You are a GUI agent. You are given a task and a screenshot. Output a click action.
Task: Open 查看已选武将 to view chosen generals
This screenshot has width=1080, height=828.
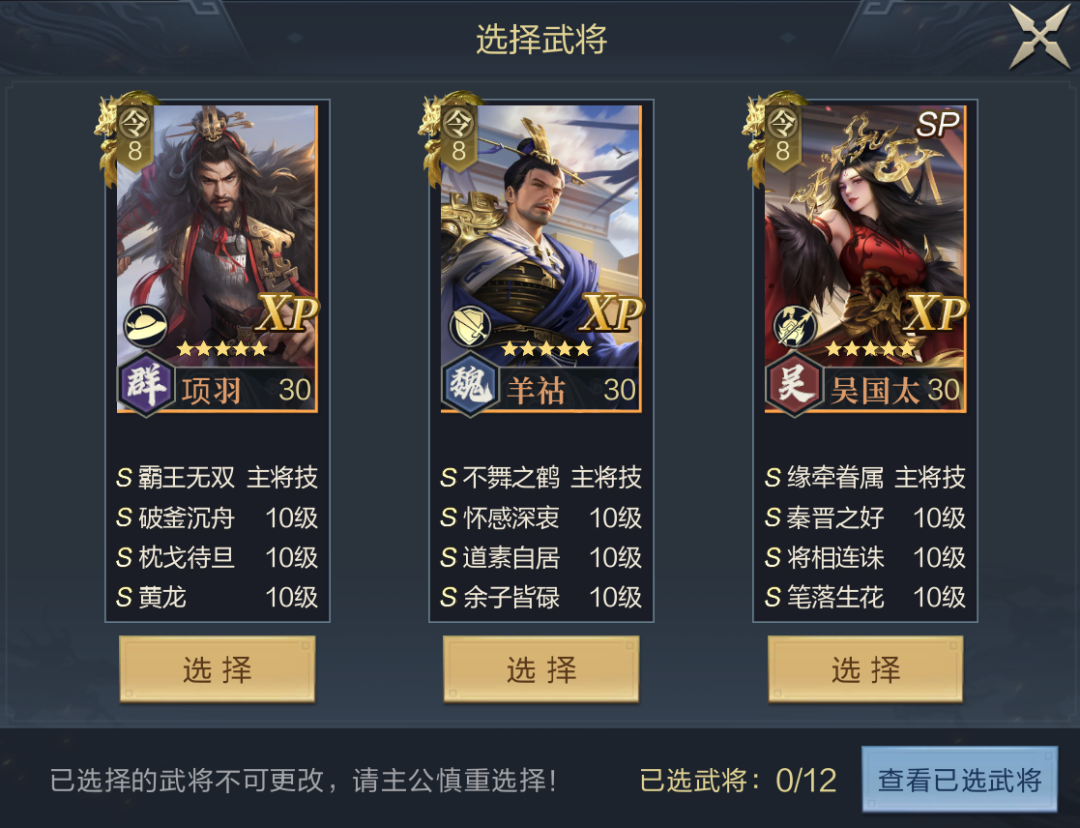coord(959,780)
